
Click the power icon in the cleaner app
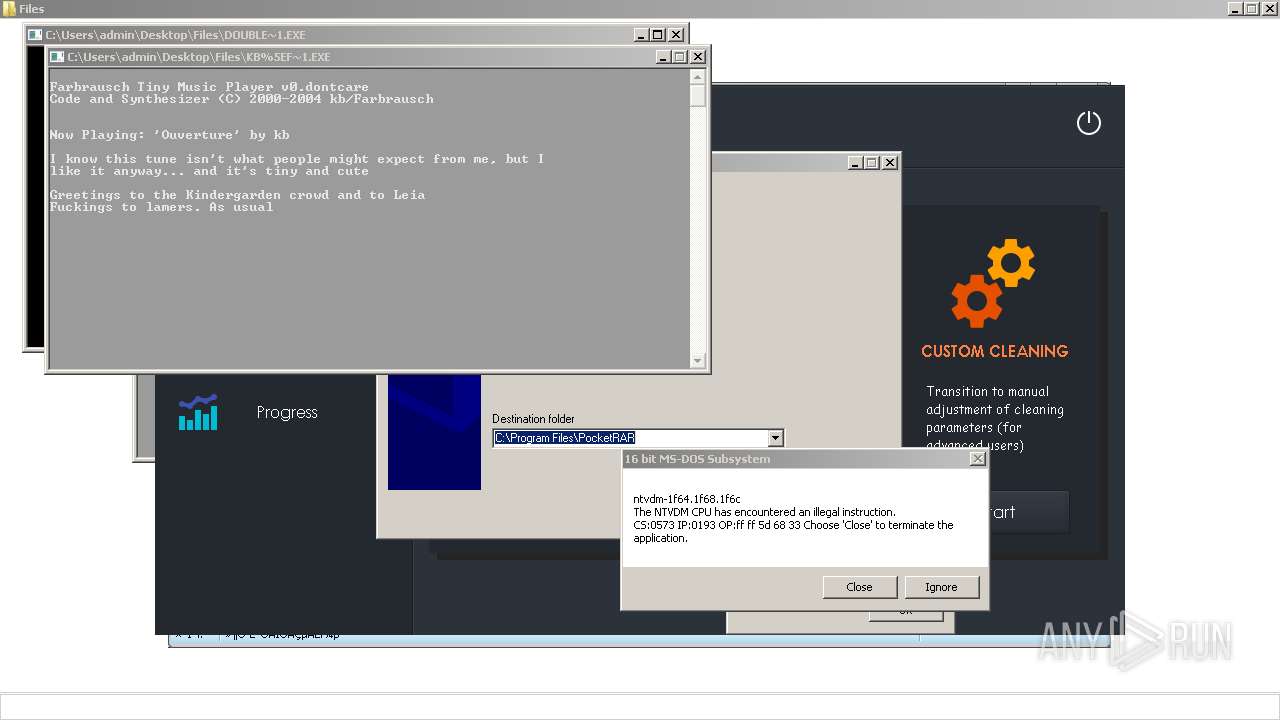1088,123
